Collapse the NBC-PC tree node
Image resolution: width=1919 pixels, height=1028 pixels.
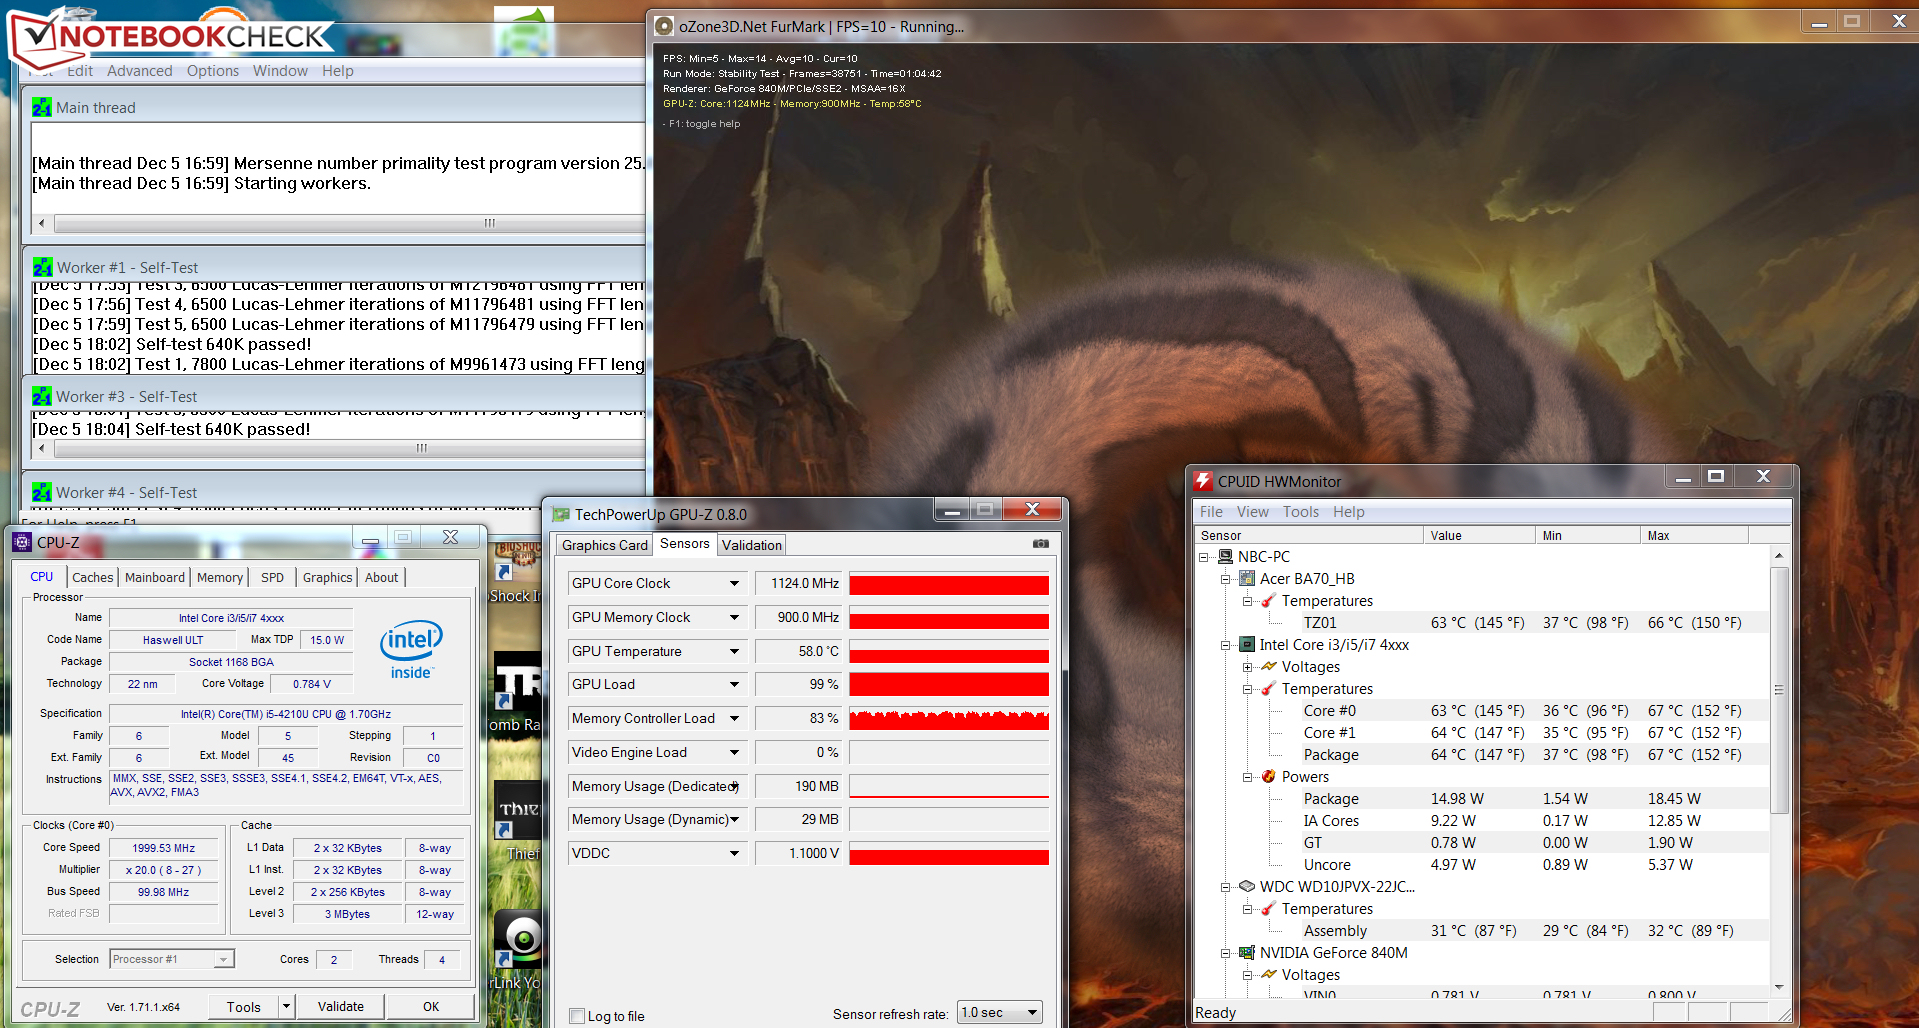(1204, 557)
